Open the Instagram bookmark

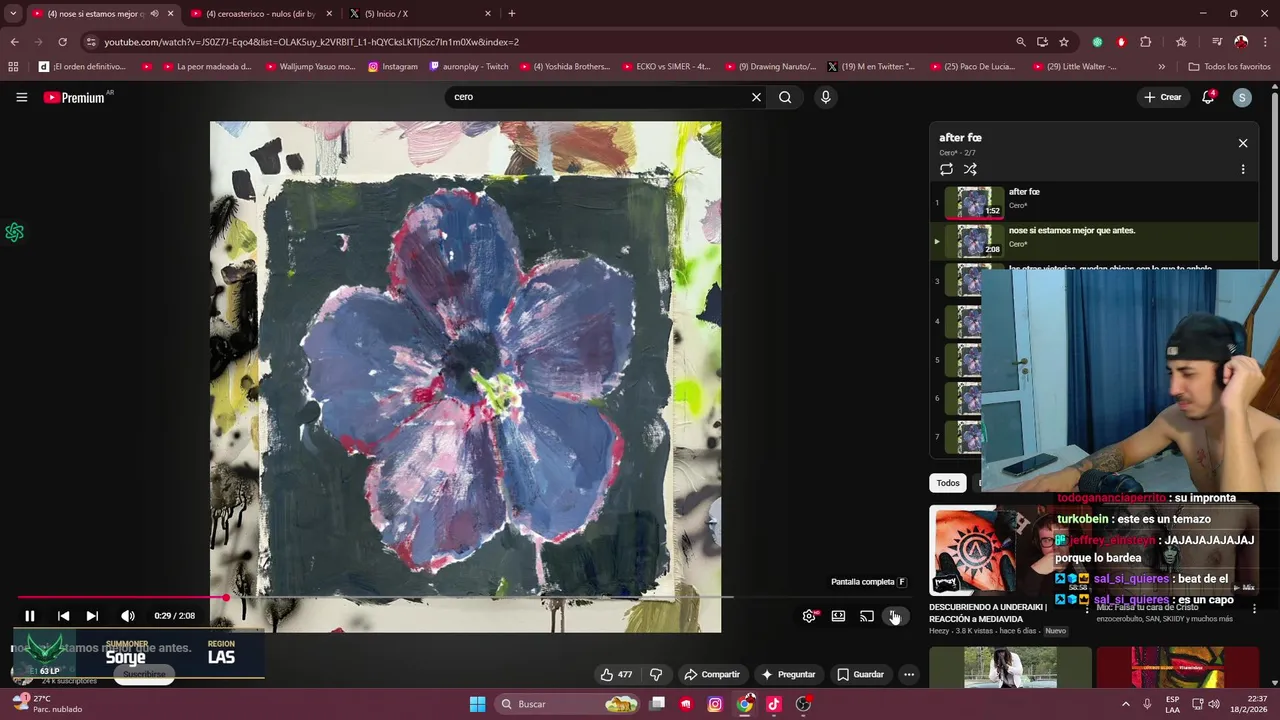tap(393, 67)
